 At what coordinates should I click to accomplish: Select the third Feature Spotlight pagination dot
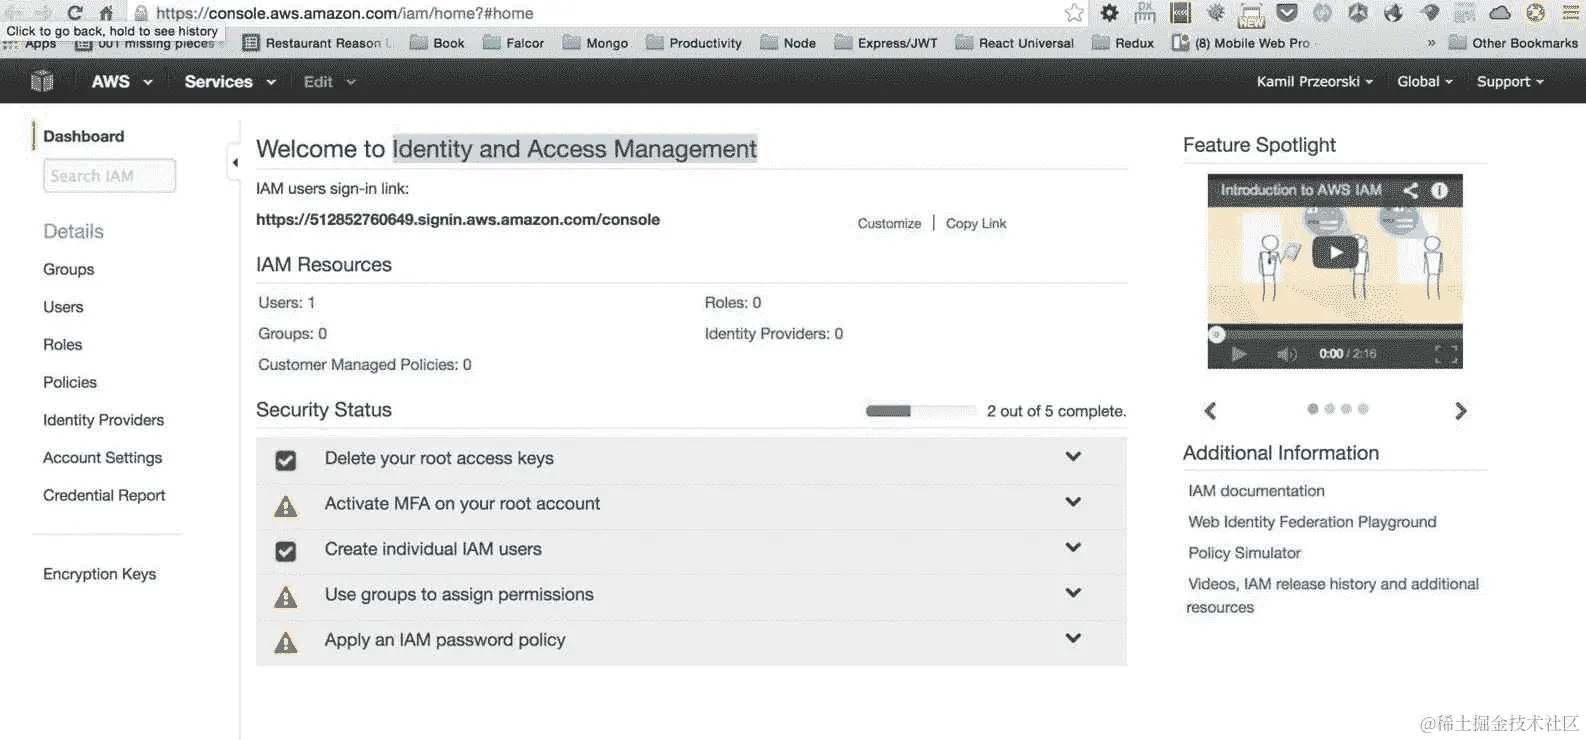point(1346,409)
